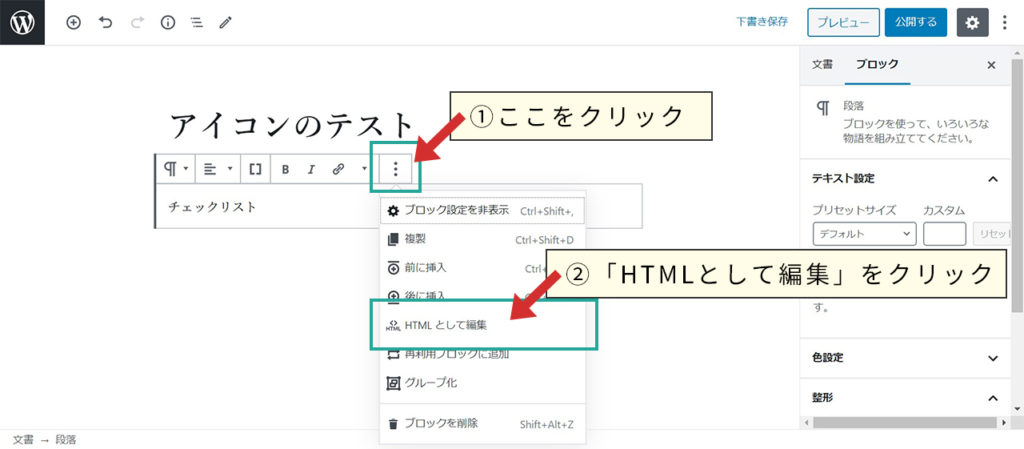Open the top-right more options menu
This screenshot has height=449, width=1024.
pyautogui.click(x=1004, y=23)
